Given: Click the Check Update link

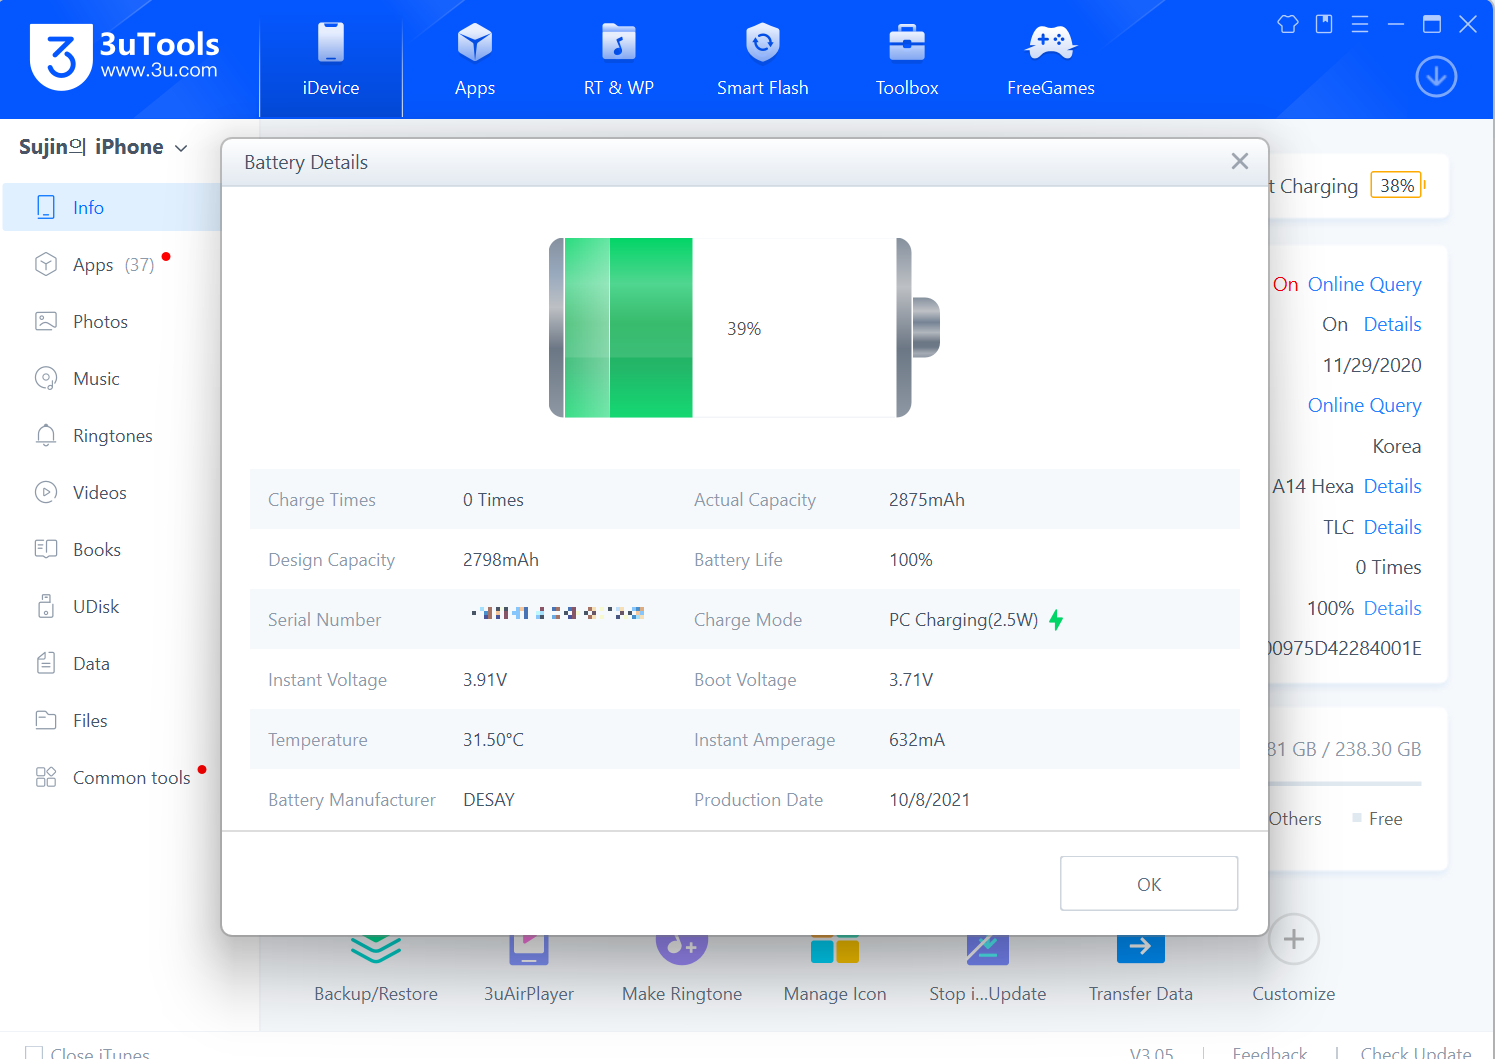Looking at the screenshot, I should [1416, 1053].
